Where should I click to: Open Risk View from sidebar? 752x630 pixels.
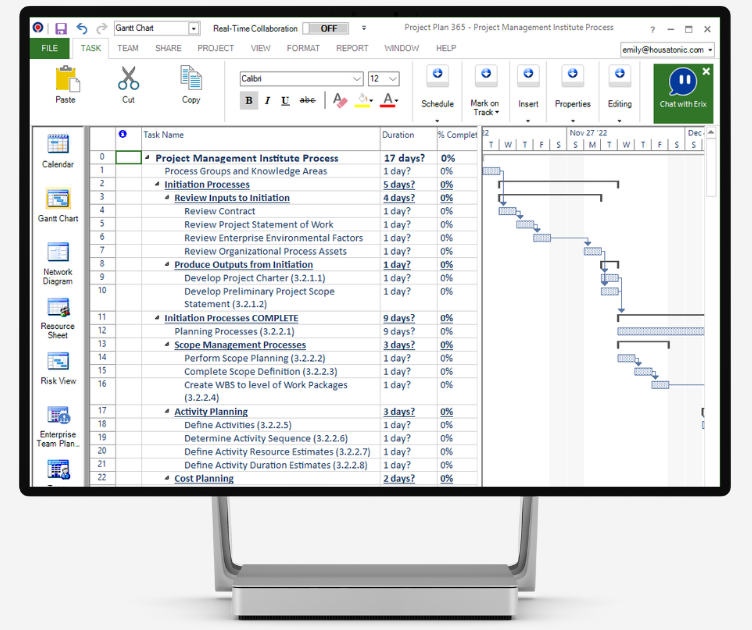click(58, 368)
